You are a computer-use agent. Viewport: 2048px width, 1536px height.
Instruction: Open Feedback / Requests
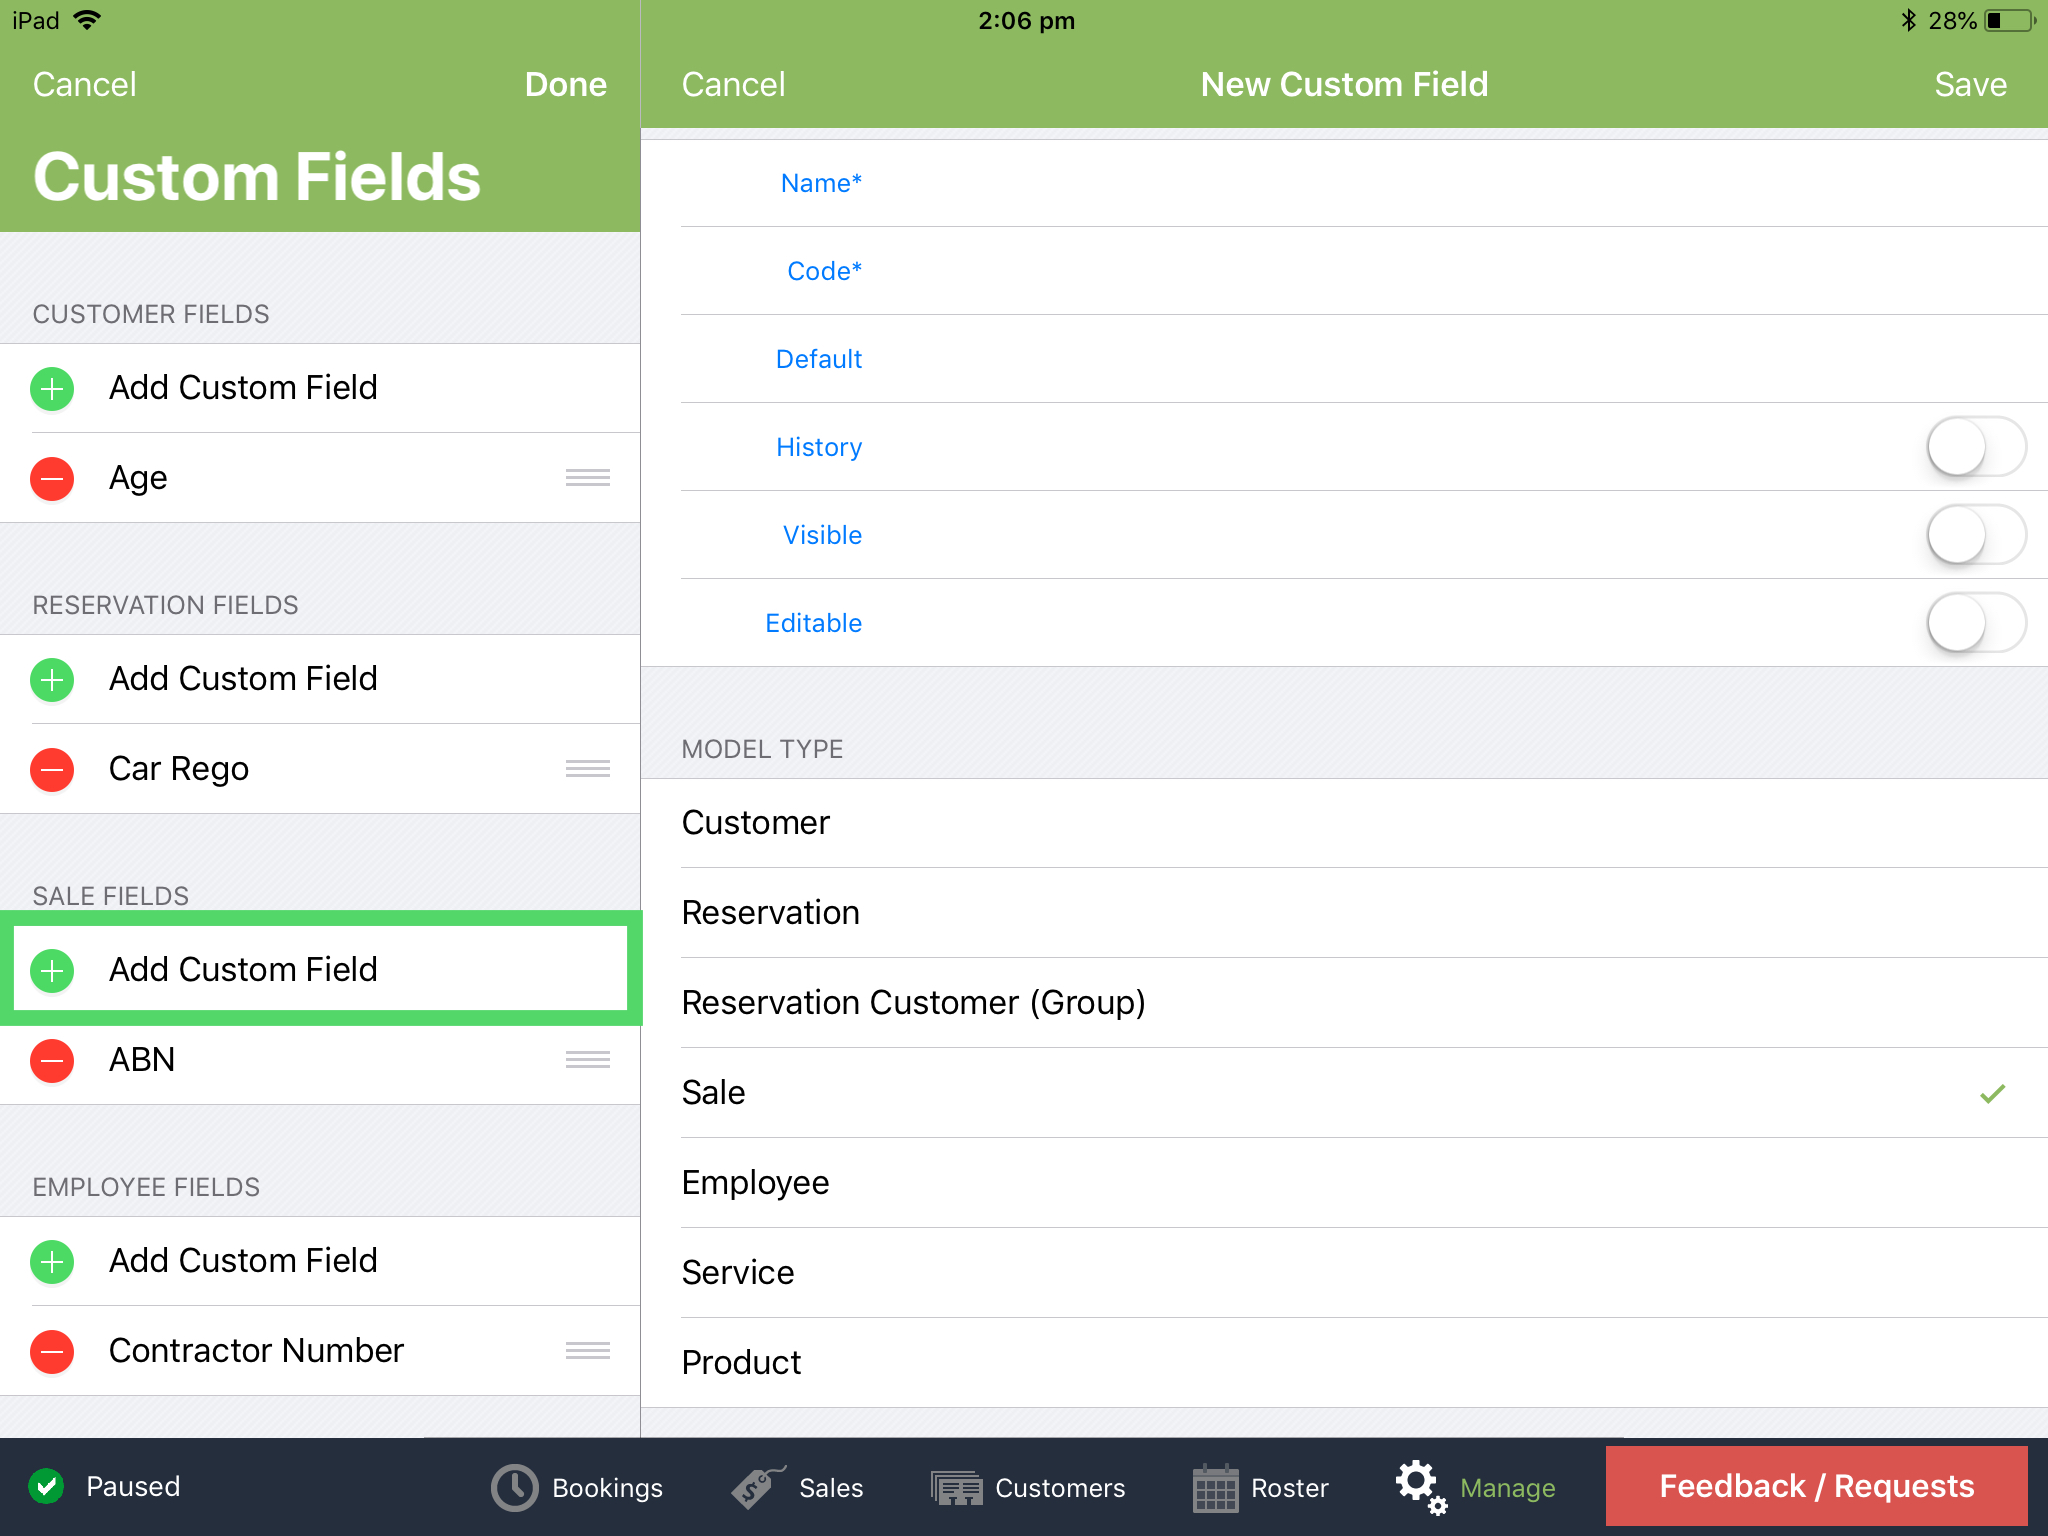pos(1816,1486)
